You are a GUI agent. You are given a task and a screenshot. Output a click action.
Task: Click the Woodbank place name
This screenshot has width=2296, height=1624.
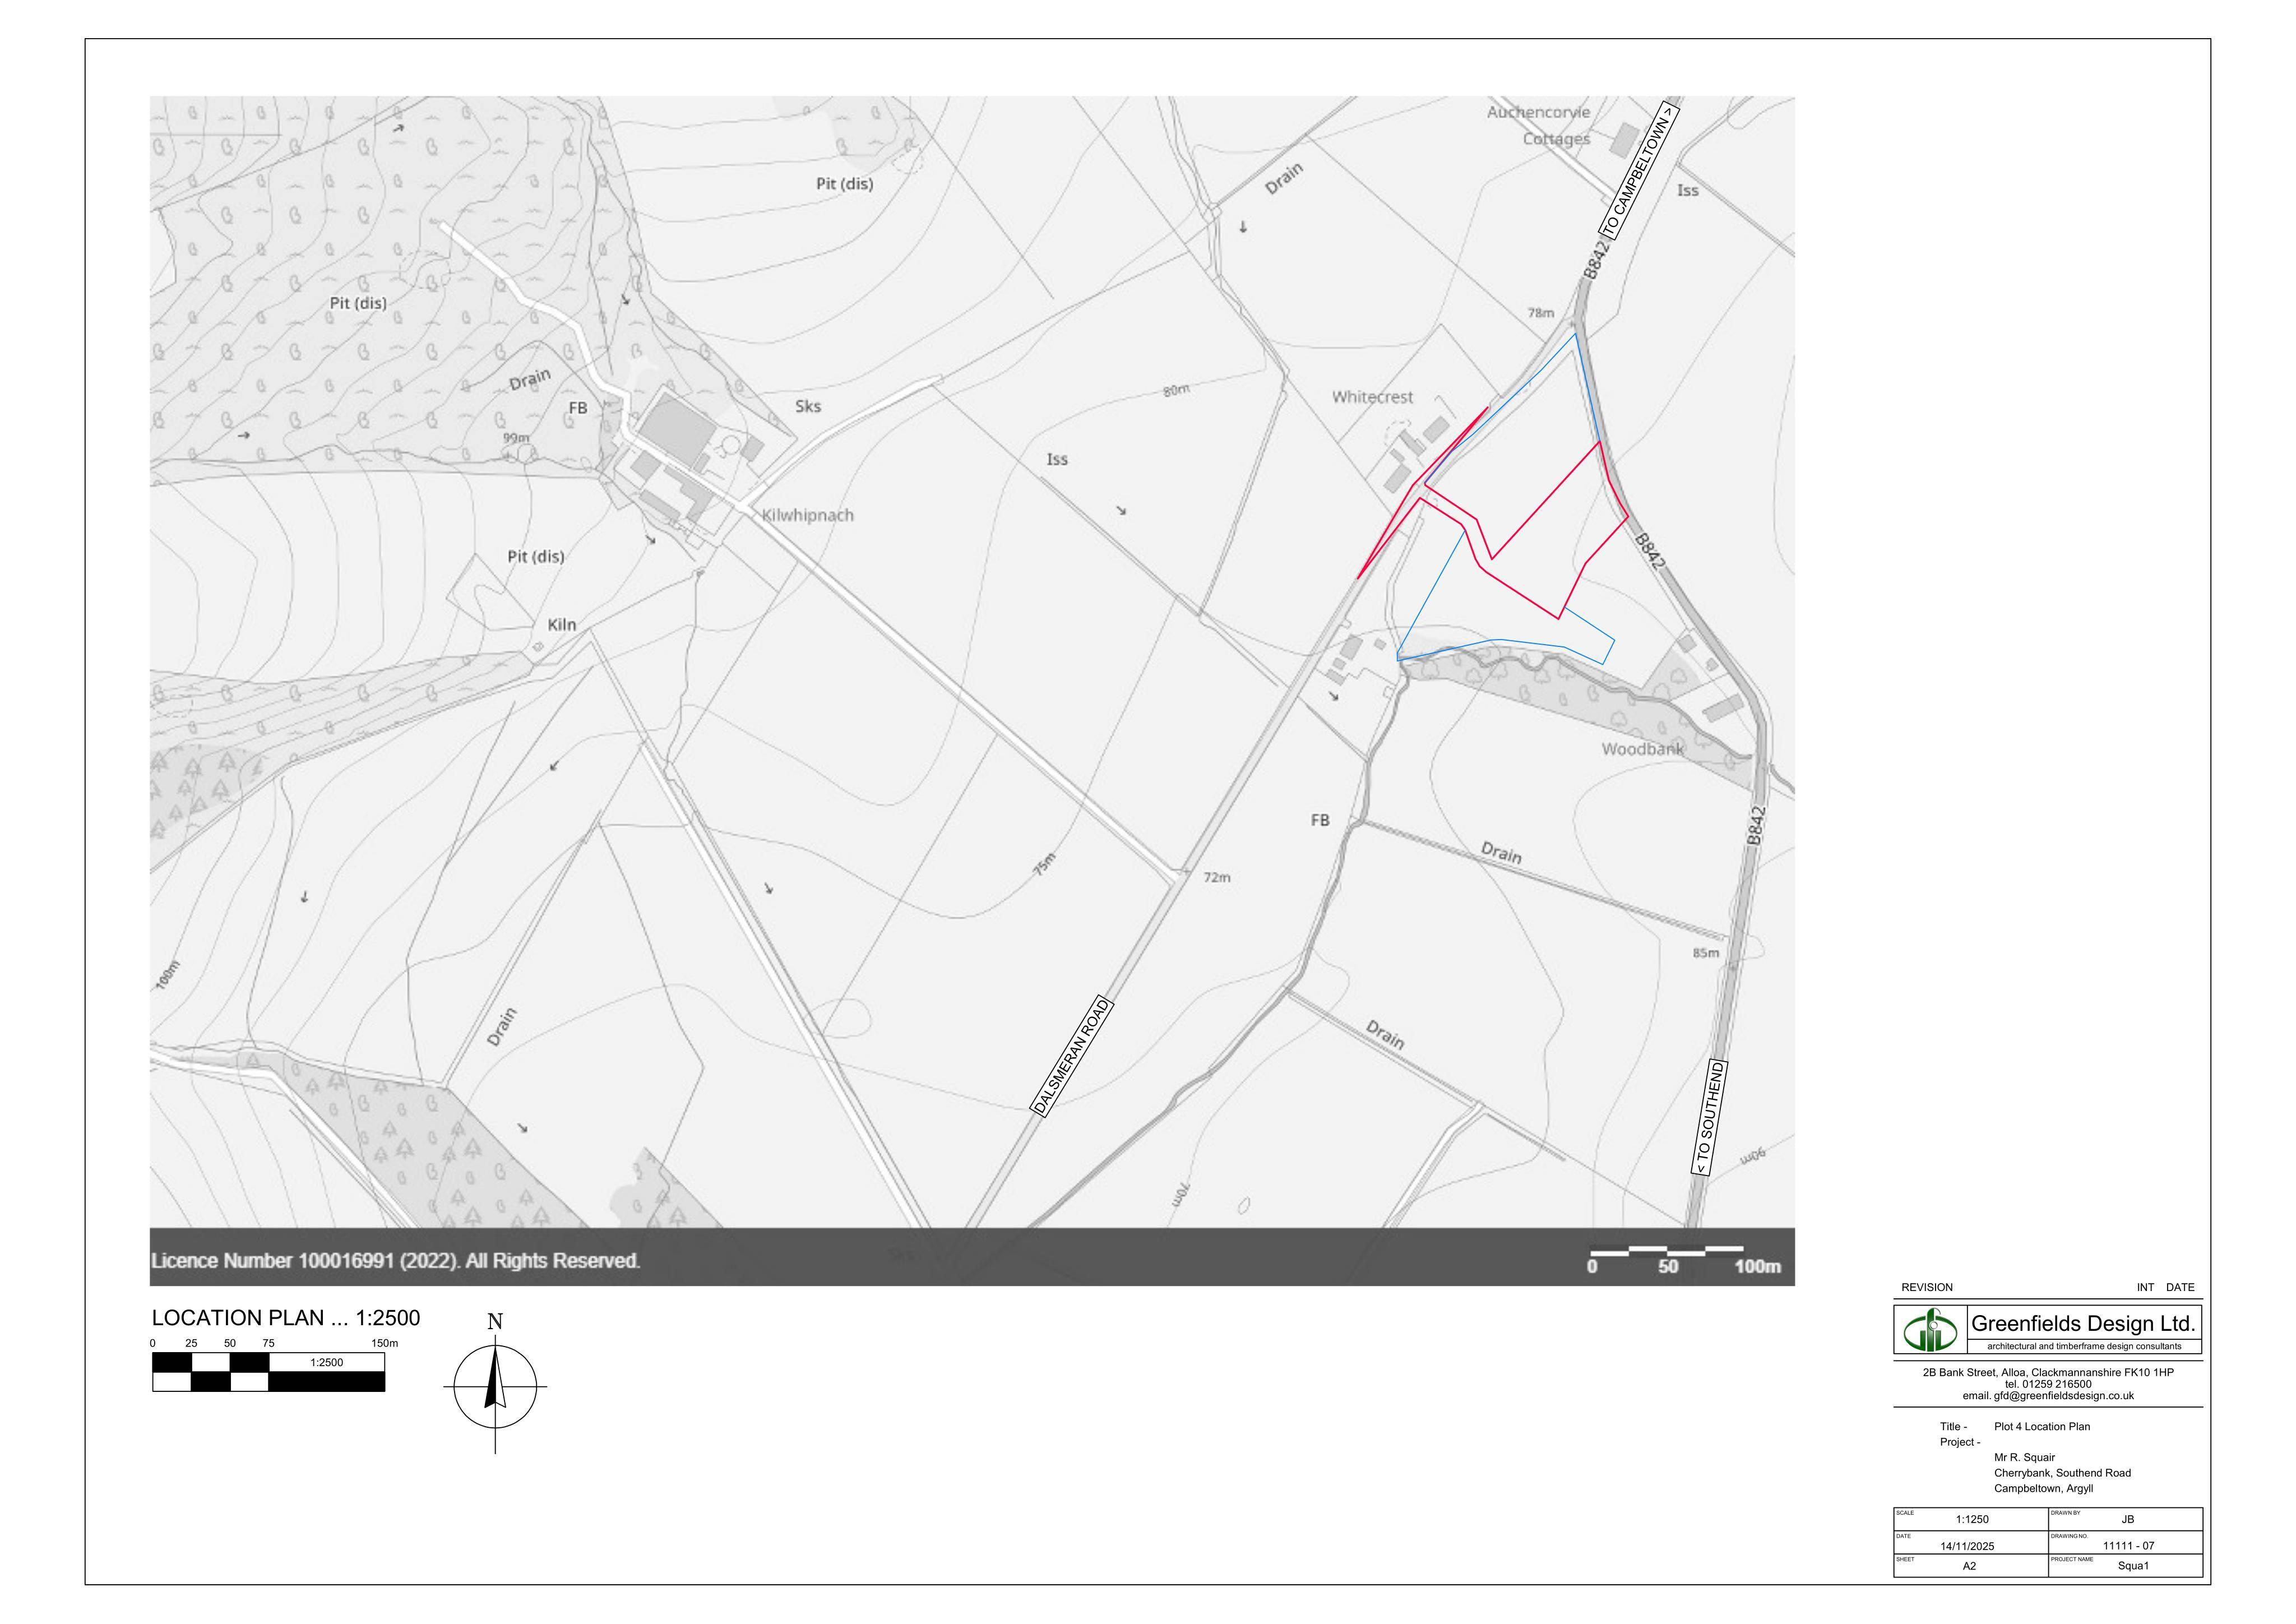pos(1642,749)
